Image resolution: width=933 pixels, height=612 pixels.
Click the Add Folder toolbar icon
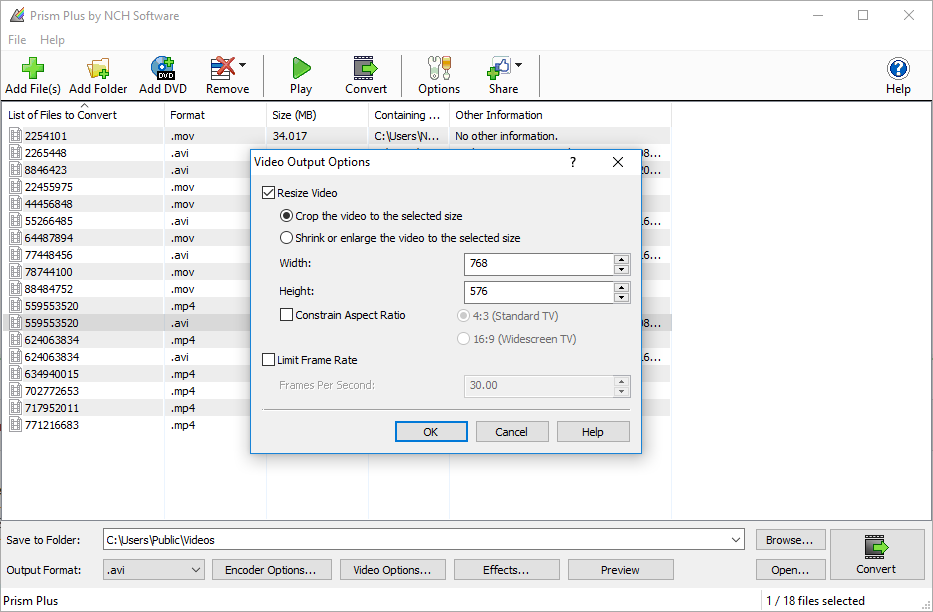click(98, 68)
